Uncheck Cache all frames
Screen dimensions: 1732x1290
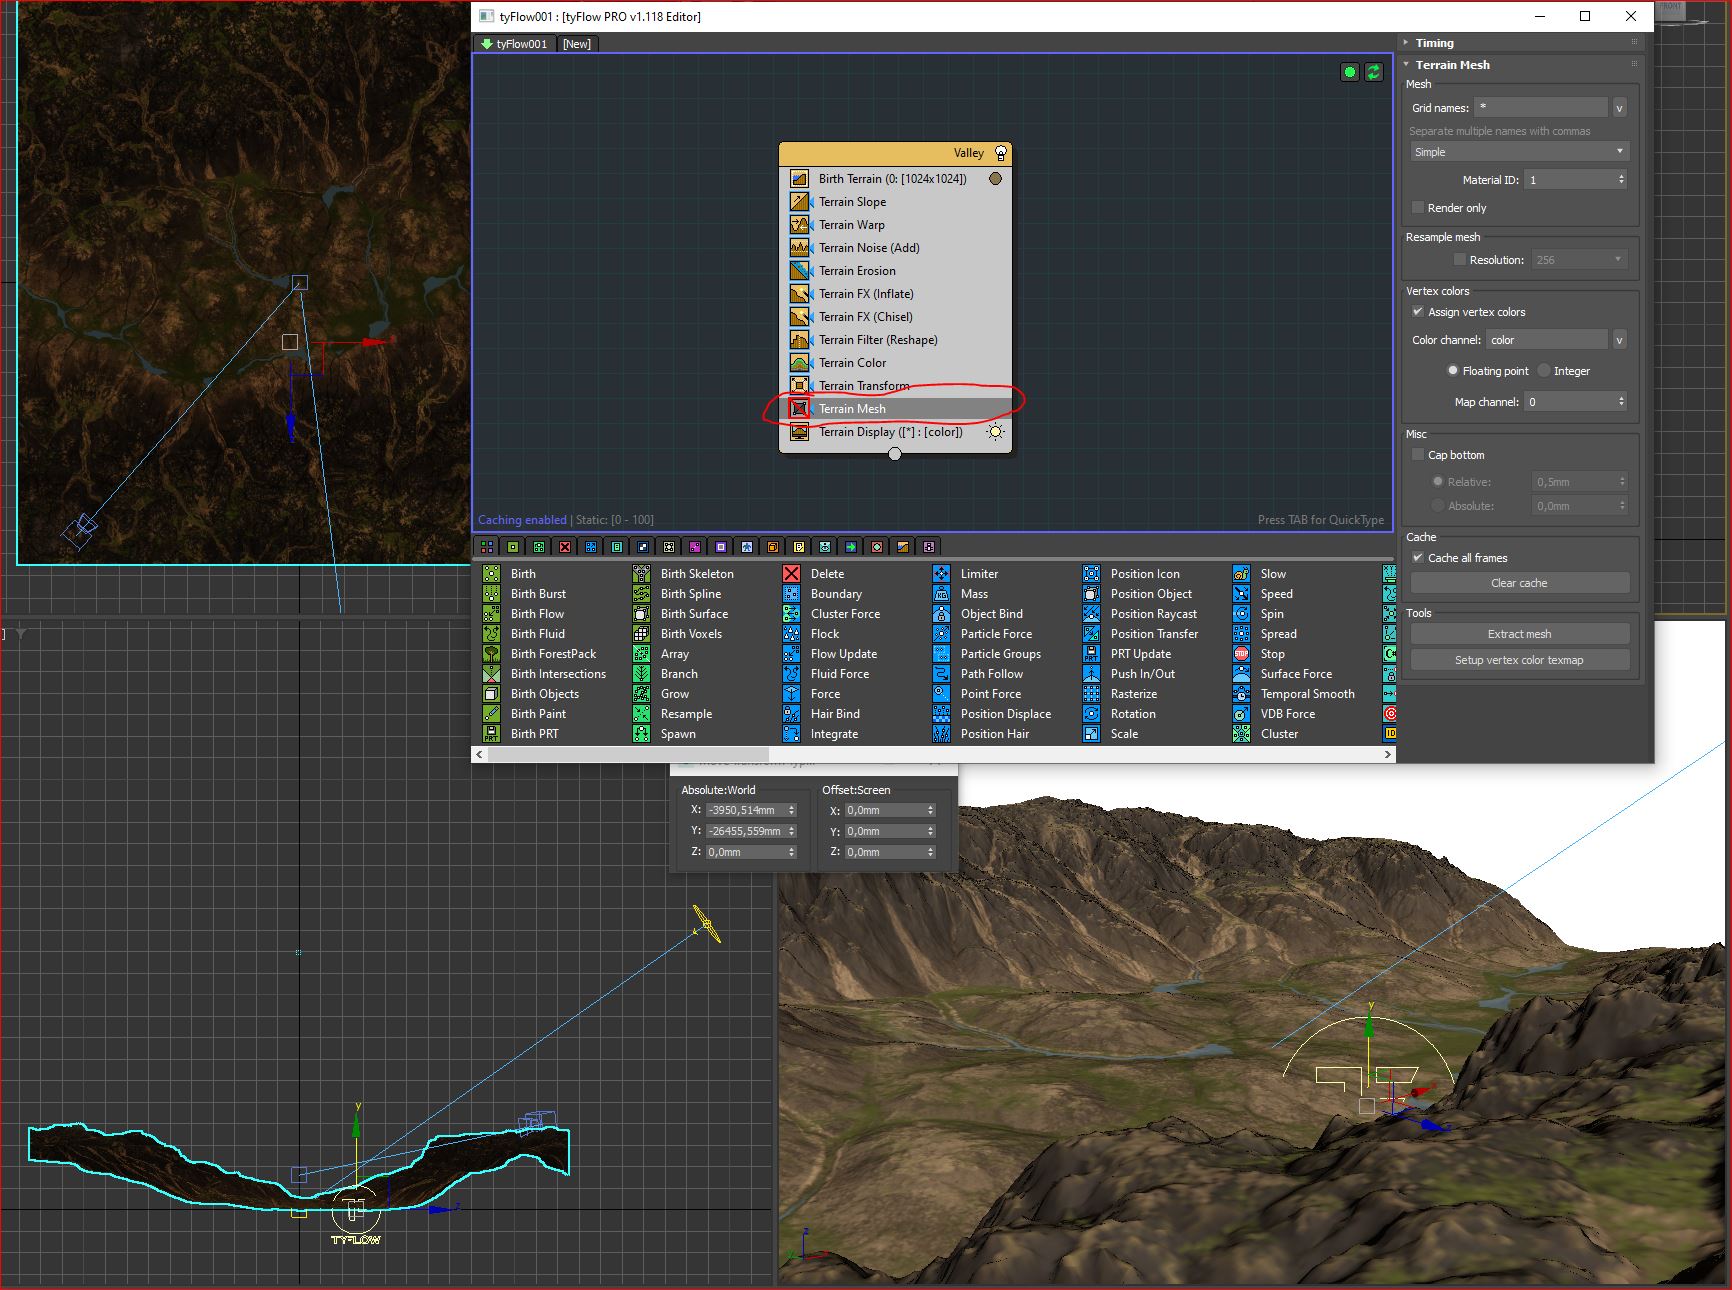[1418, 557]
